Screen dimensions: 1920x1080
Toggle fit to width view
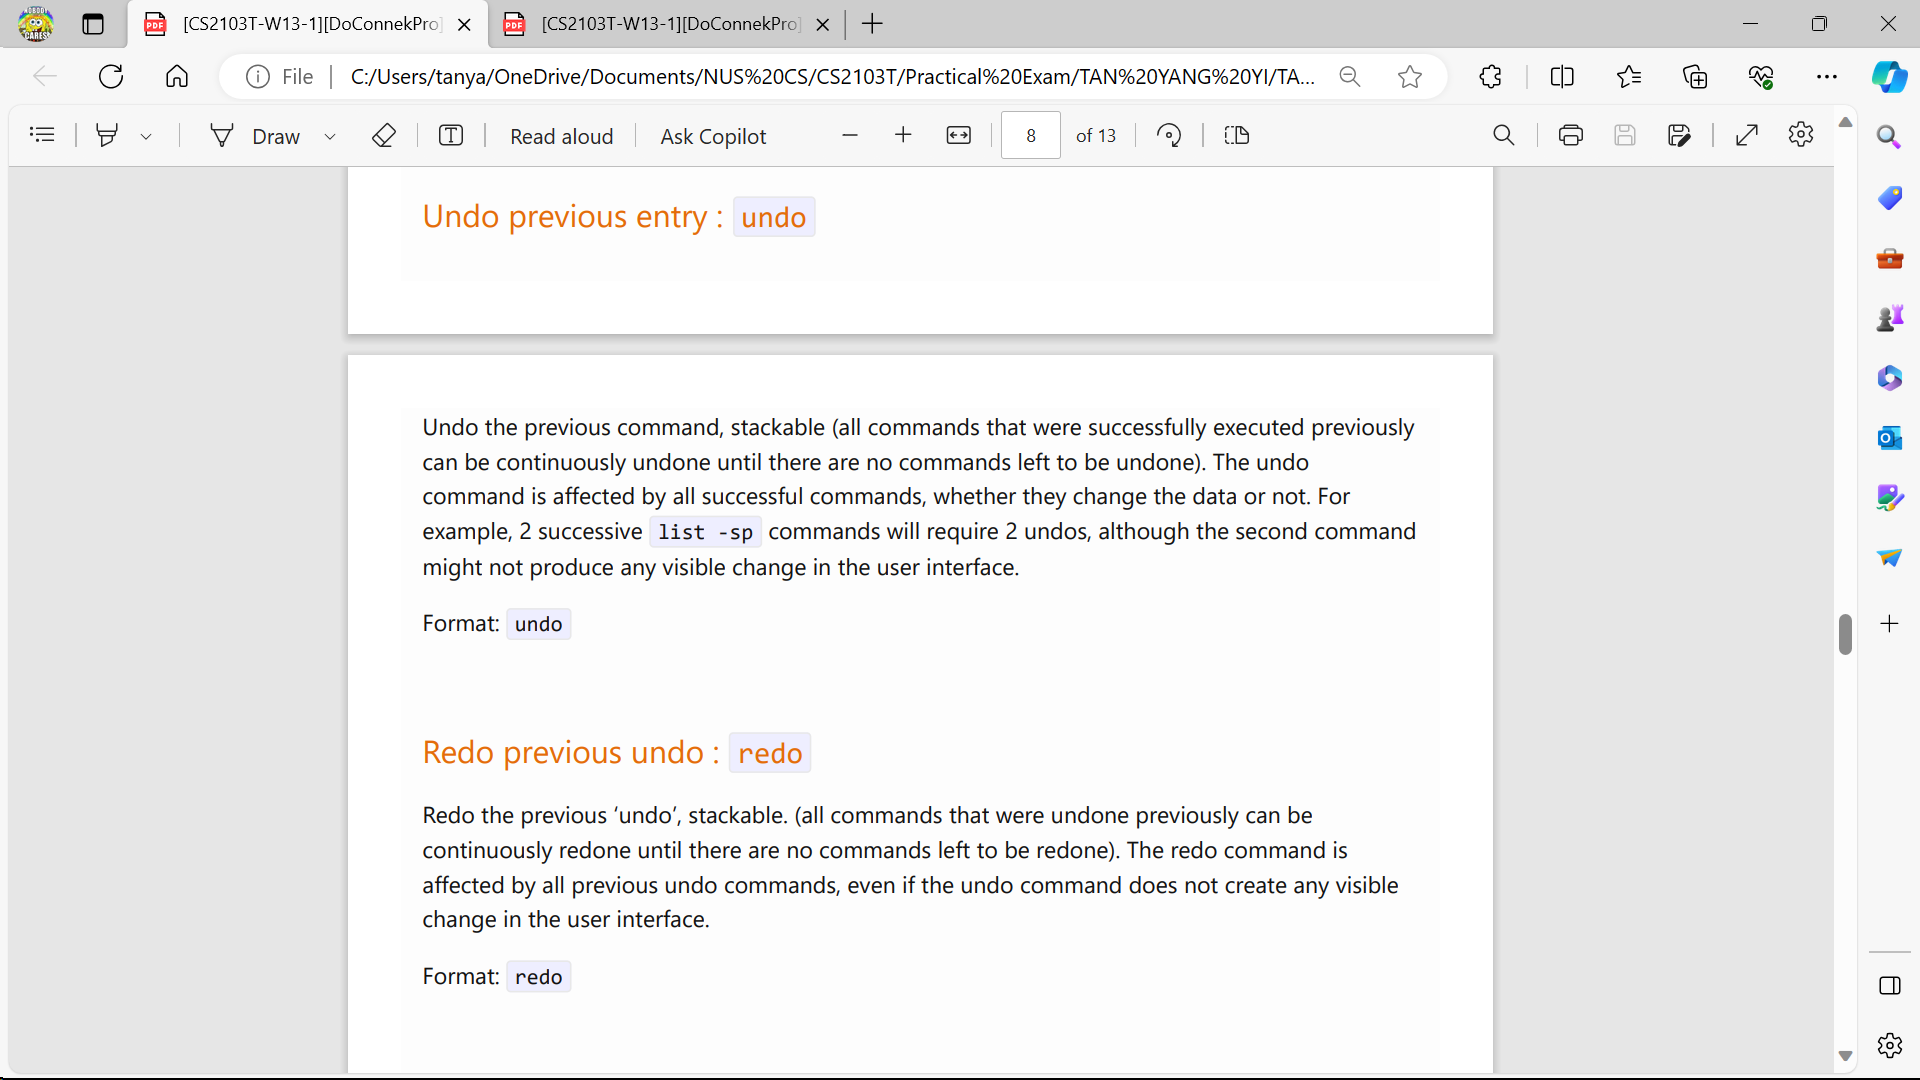pyautogui.click(x=958, y=135)
